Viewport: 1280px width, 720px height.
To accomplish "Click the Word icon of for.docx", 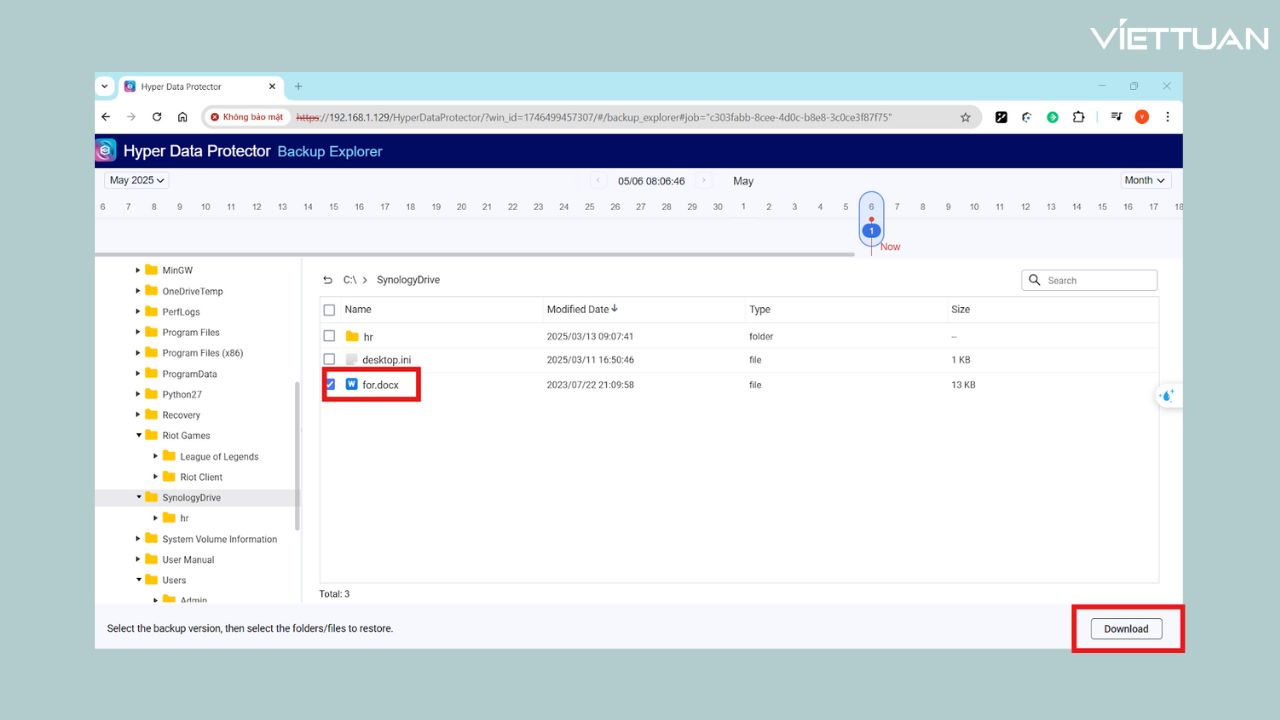I will pyautogui.click(x=351, y=384).
